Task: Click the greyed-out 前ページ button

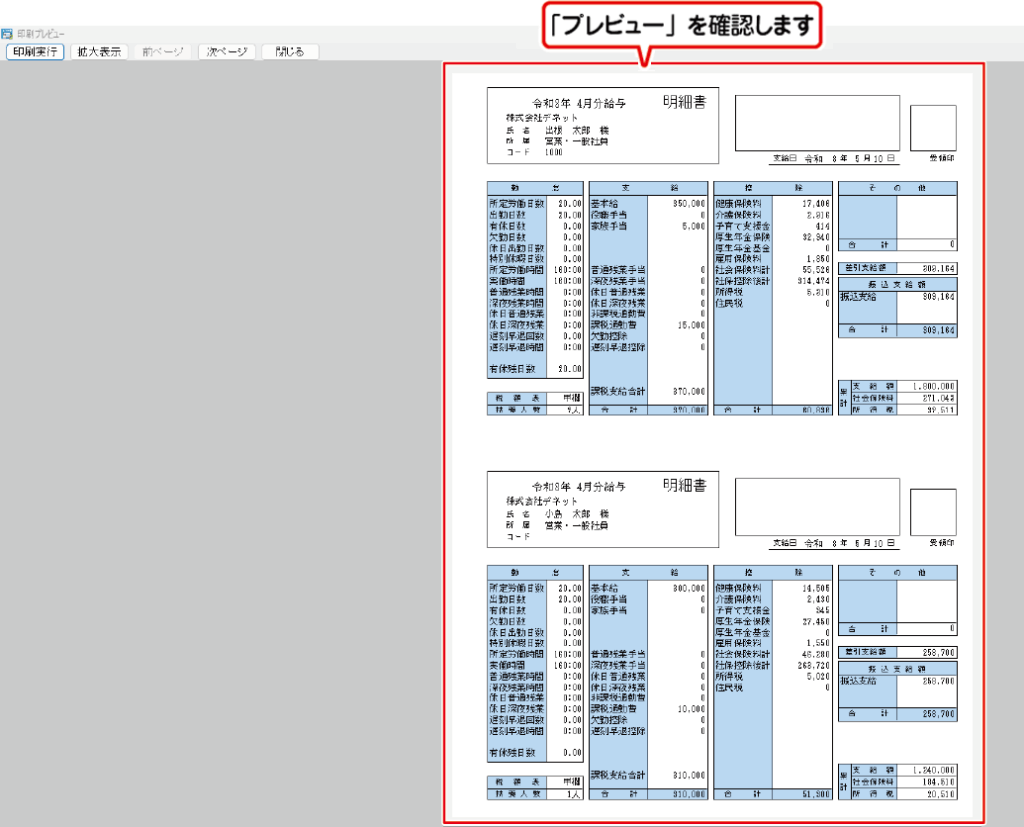Action: coord(162,52)
